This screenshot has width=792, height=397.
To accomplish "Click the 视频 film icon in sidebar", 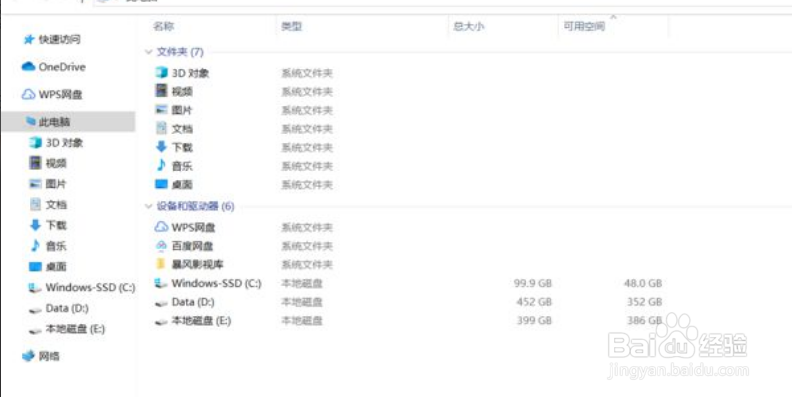I will click(x=35, y=163).
